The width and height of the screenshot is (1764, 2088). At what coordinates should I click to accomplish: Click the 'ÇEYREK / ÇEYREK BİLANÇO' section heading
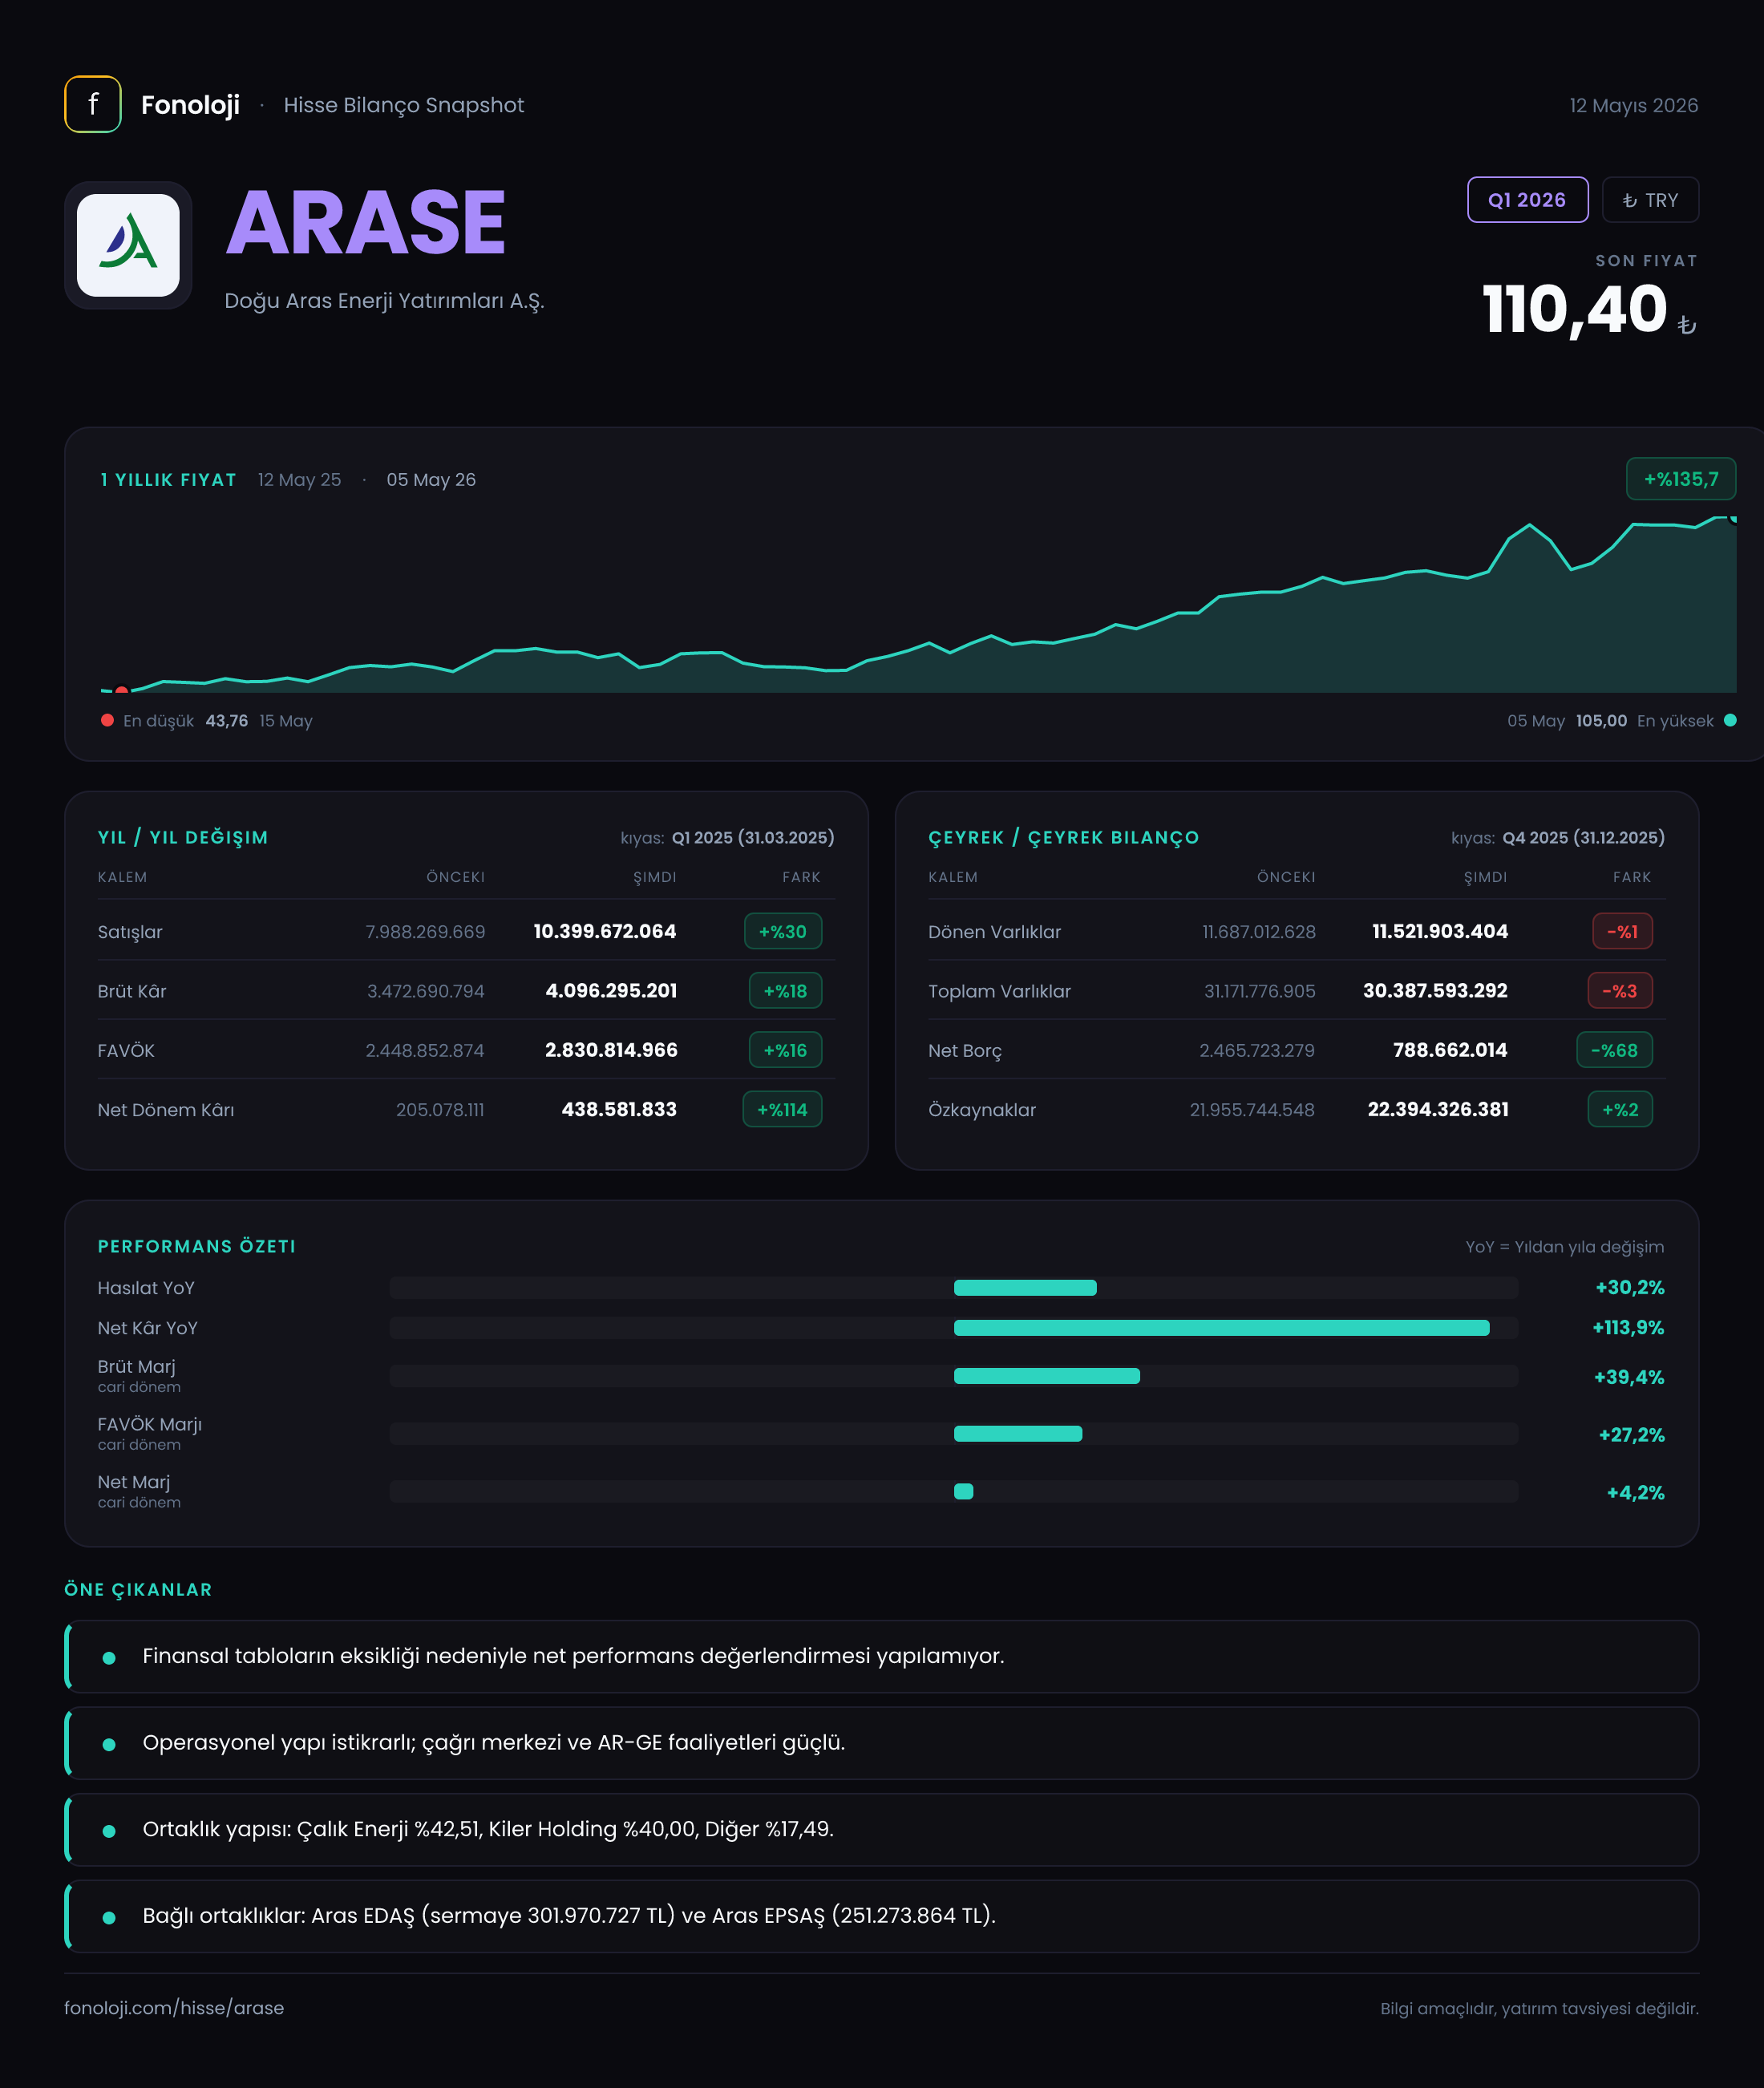(1064, 838)
